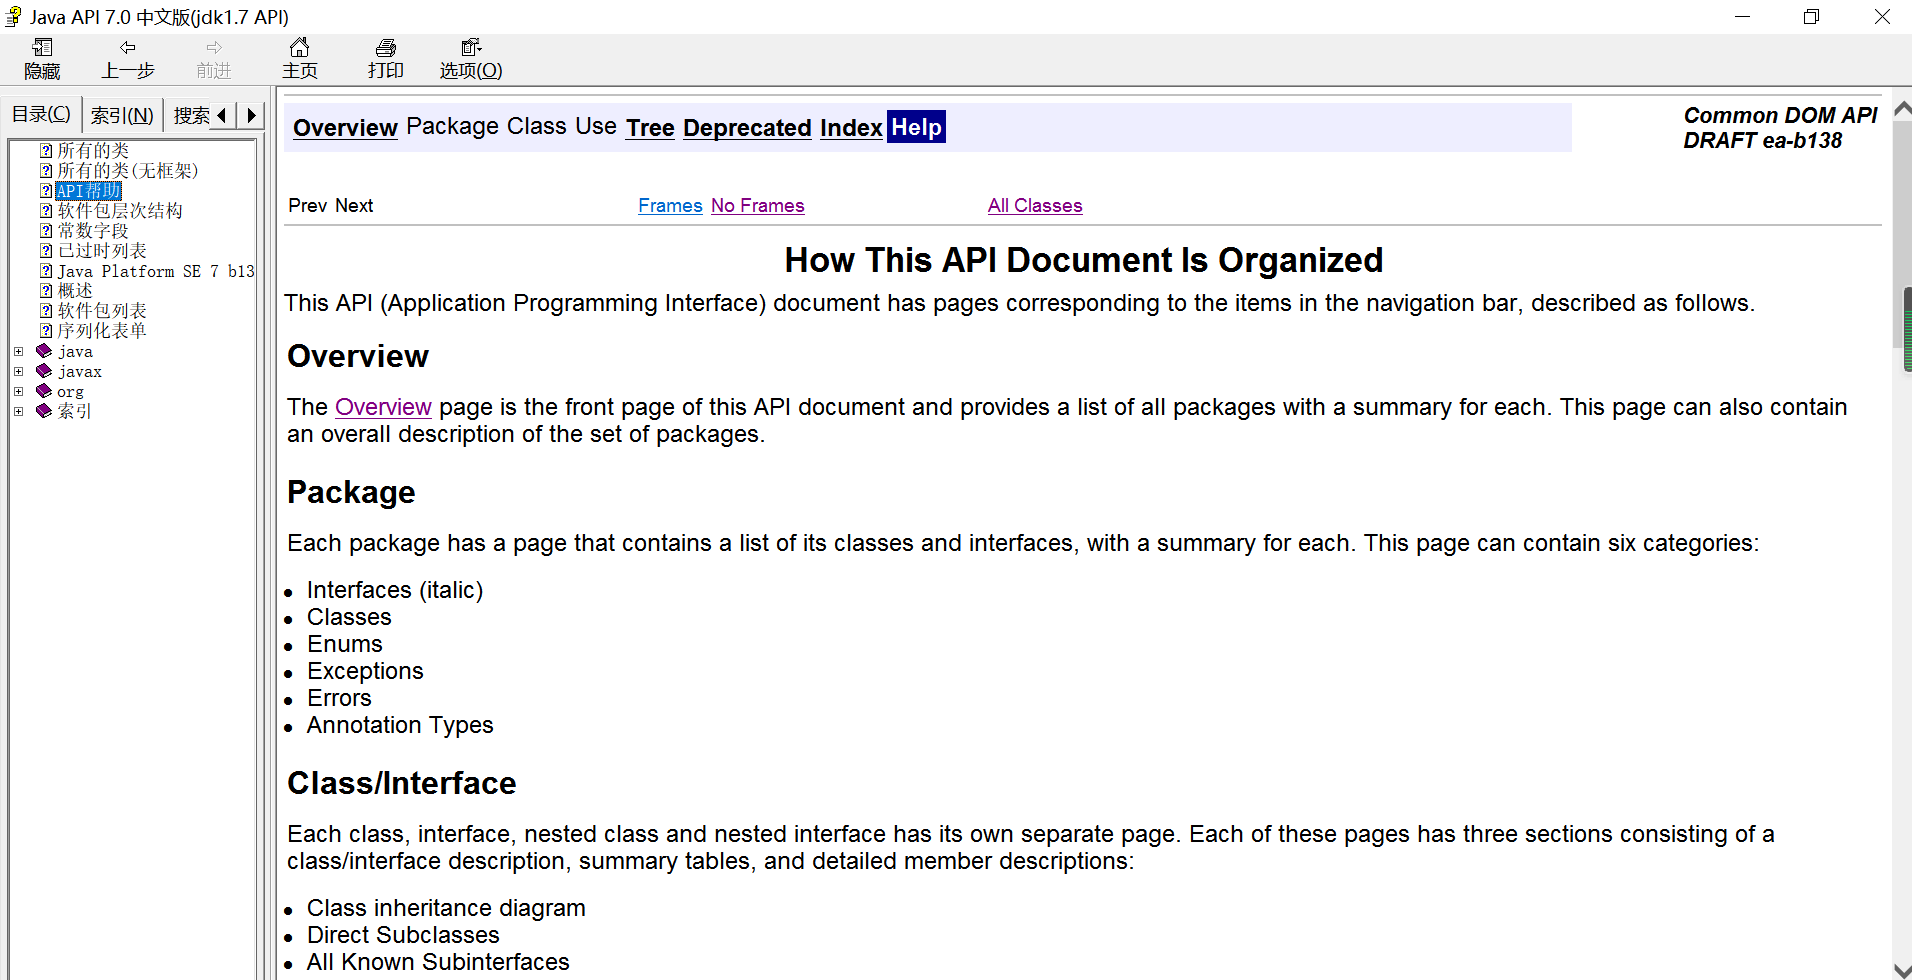Open the Options (选项) toolbar icon
The width and height of the screenshot is (1912, 980).
click(x=471, y=47)
